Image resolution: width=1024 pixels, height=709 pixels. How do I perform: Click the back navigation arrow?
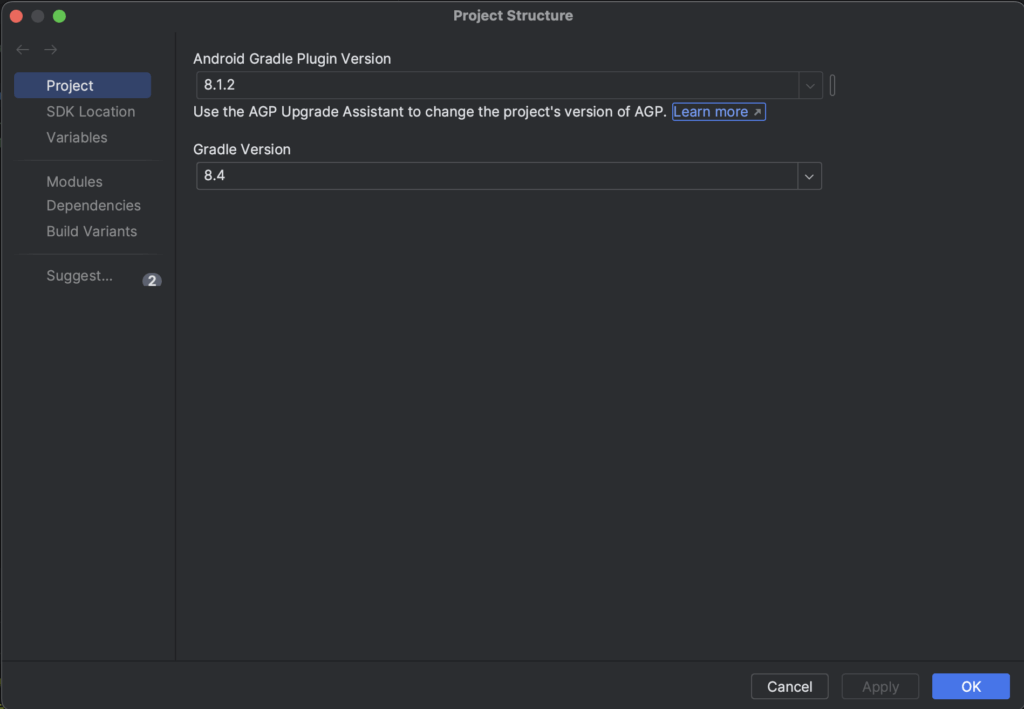point(23,50)
